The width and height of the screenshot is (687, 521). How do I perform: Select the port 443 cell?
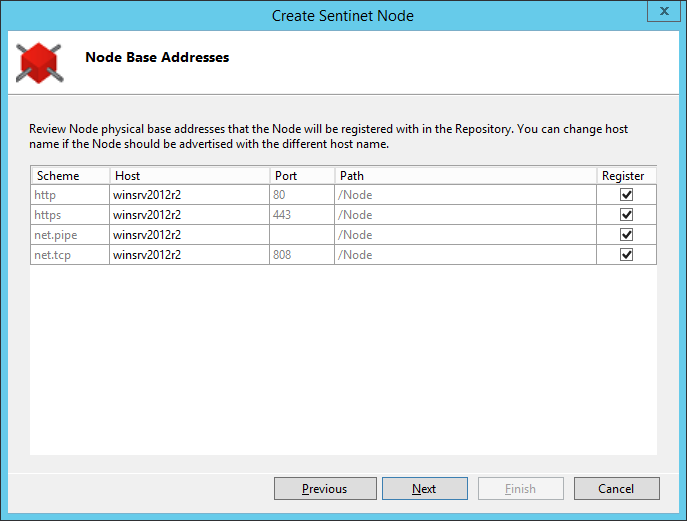302,215
